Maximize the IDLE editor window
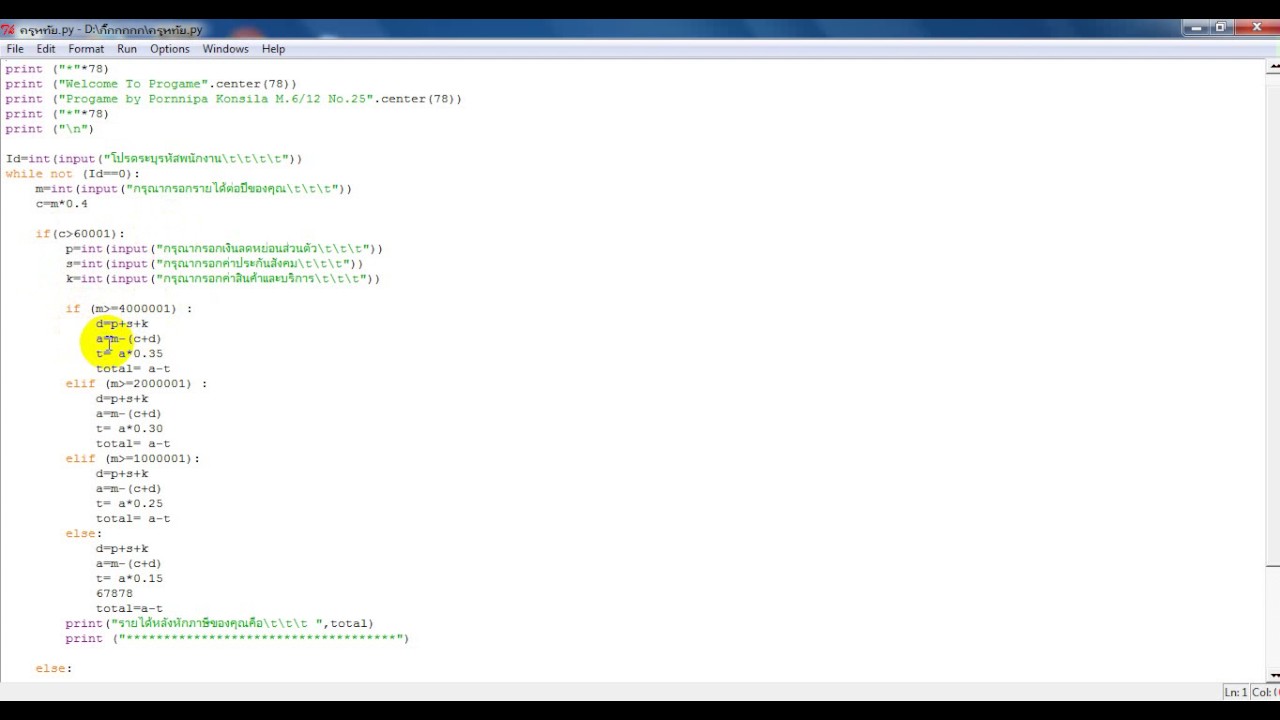The image size is (1280, 720). (1221, 28)
